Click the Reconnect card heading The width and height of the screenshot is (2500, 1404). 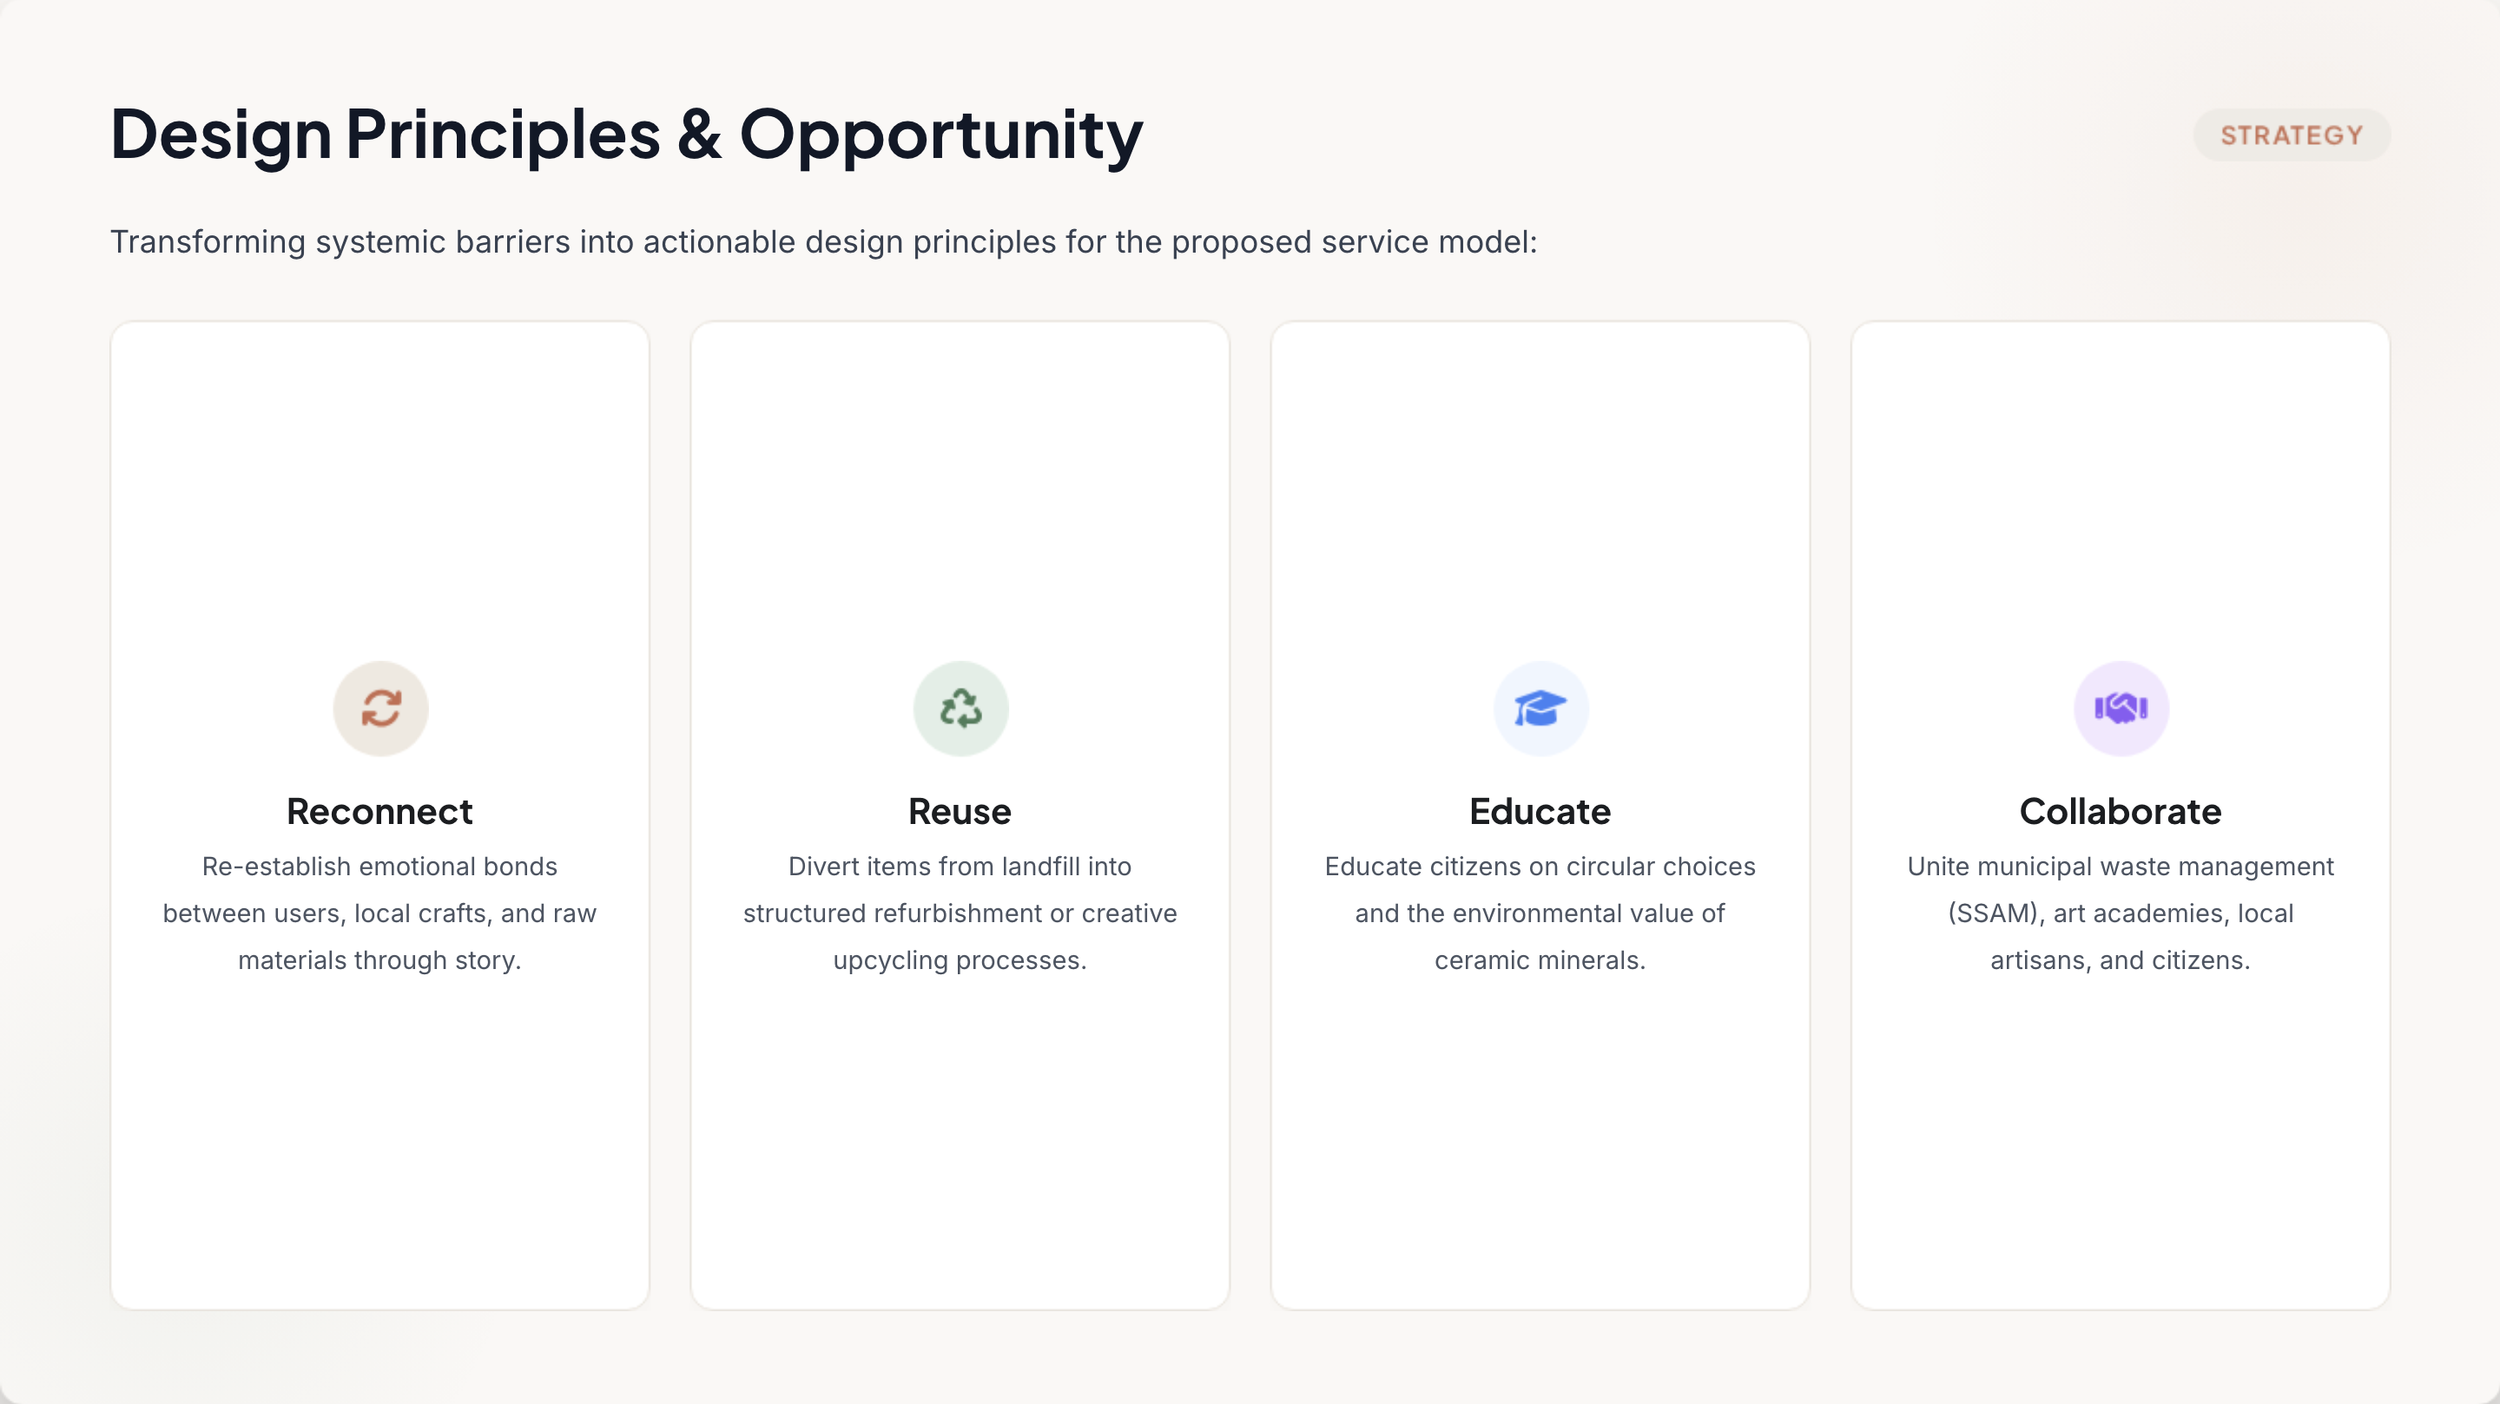(x=380, y=811)
